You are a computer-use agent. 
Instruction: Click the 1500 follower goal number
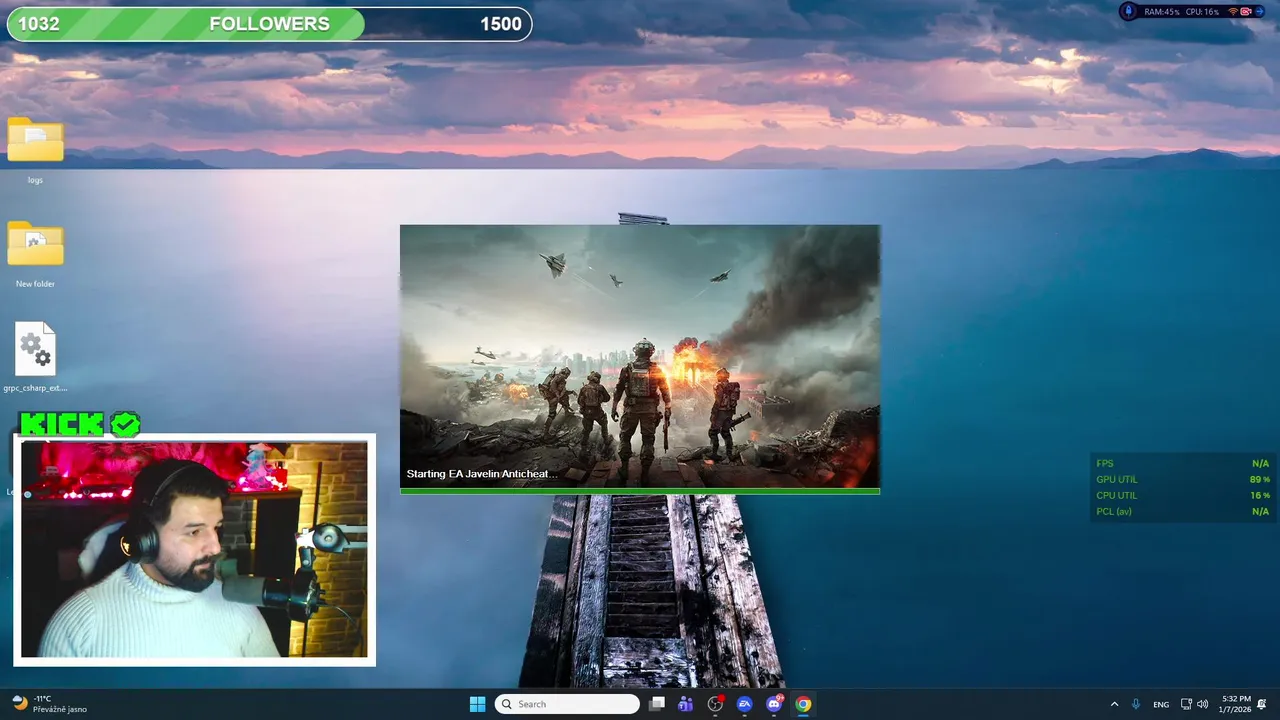[x=501, y=24]
